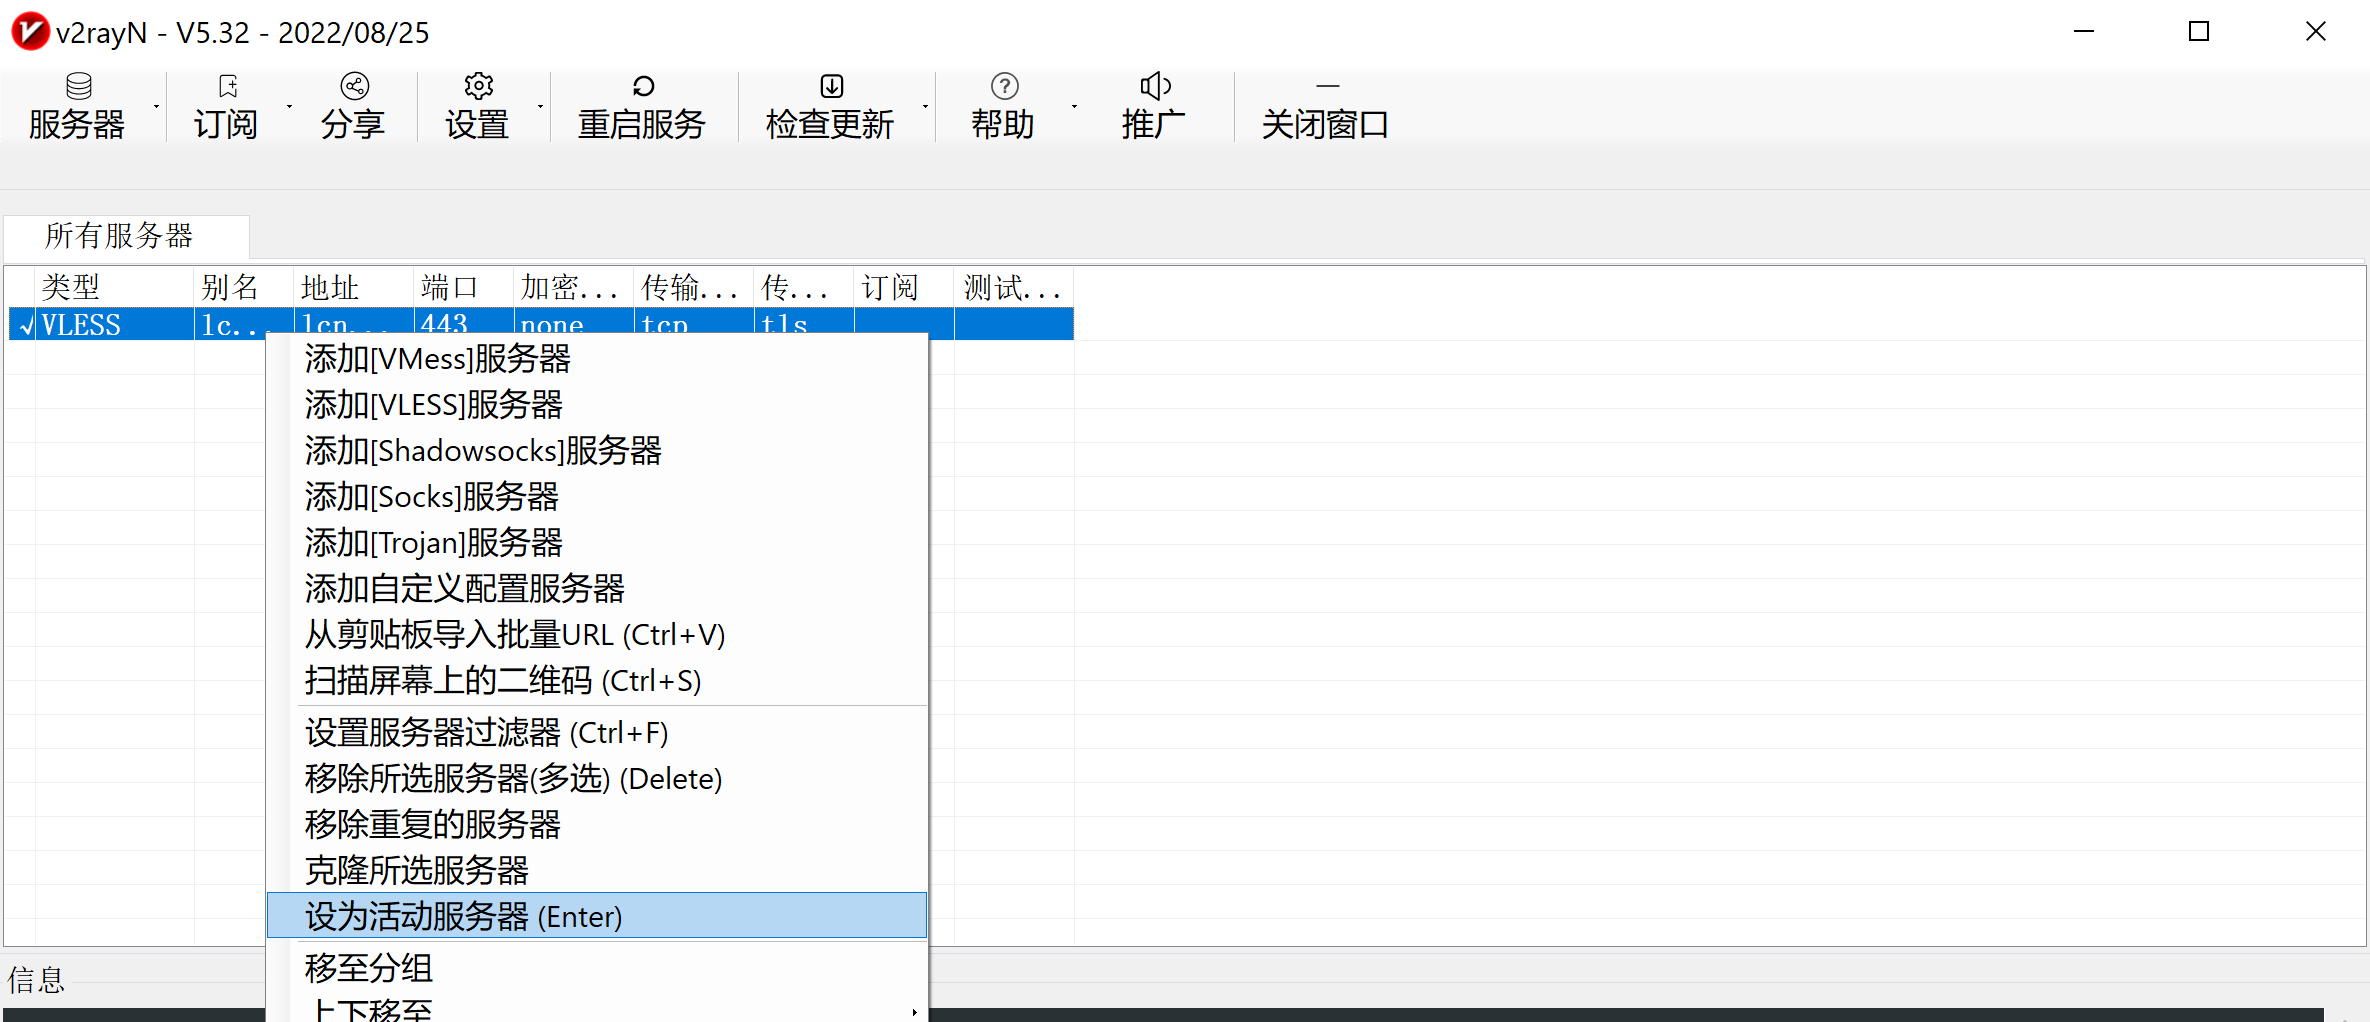Sort by 别名 column header
The width and height of the screenshot is (2370, 1022).
(244, 288)
